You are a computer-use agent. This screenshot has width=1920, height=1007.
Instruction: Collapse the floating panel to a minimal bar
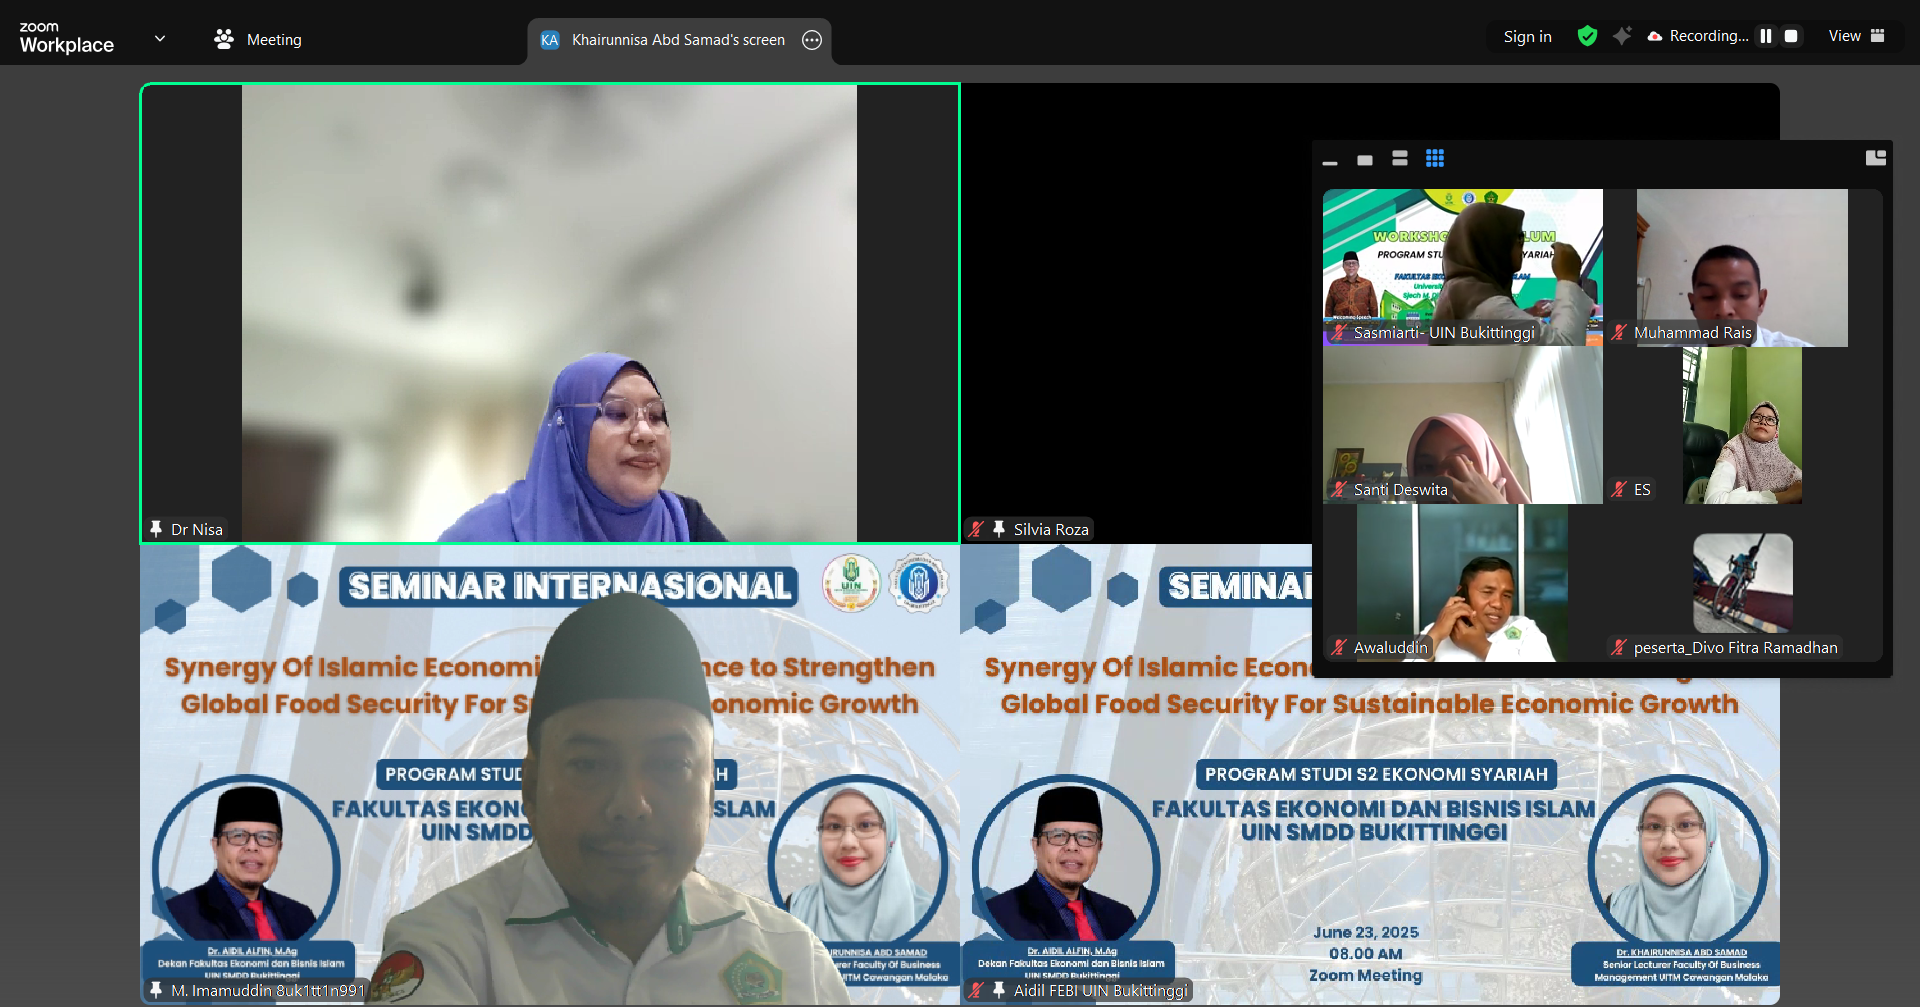[x=1330, y=160]
